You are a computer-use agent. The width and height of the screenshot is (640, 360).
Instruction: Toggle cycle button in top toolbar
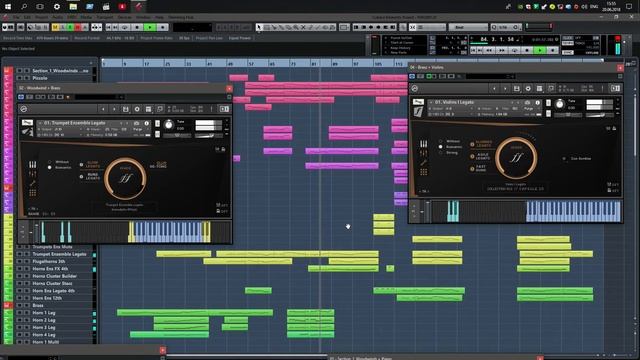click(x=125, y=27)
